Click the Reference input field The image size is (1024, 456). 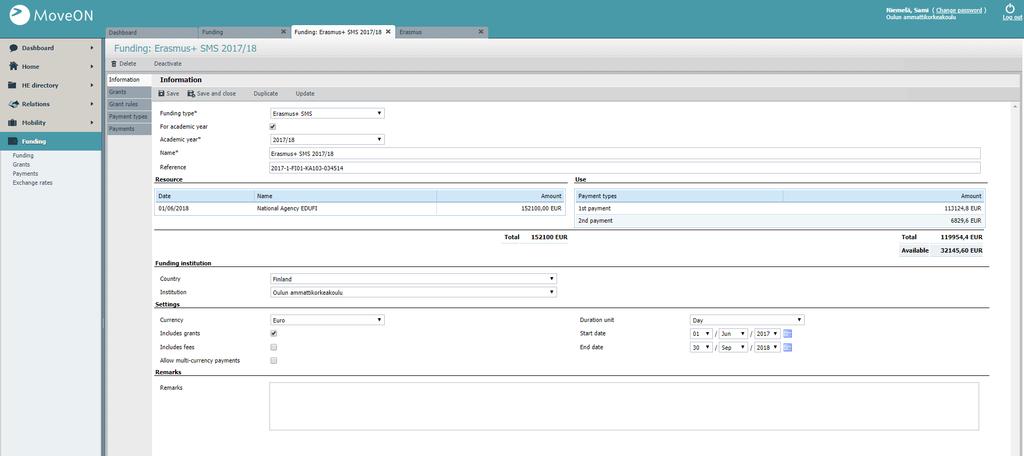point(625,167)
